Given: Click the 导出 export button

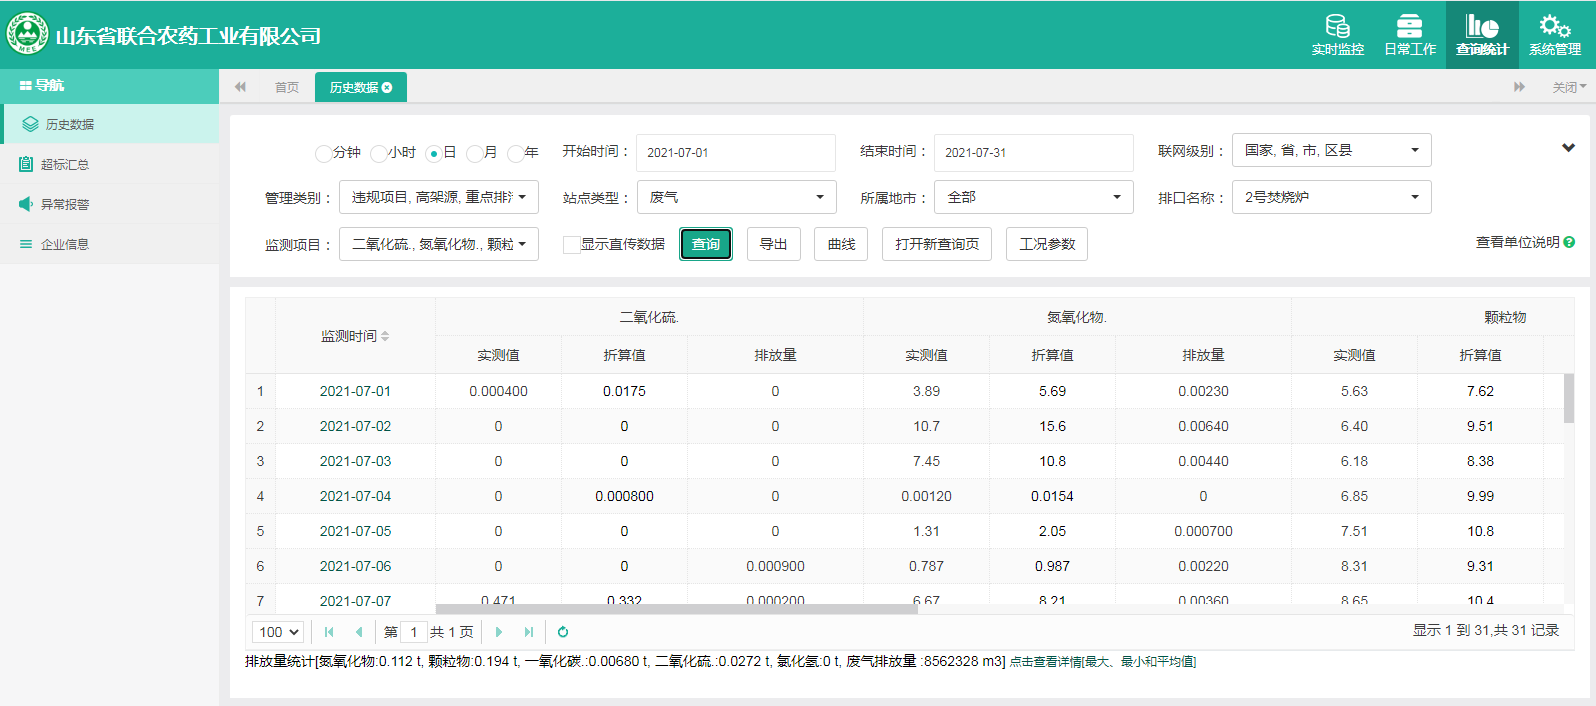Looking at the screenshot, I should point(773,244).
